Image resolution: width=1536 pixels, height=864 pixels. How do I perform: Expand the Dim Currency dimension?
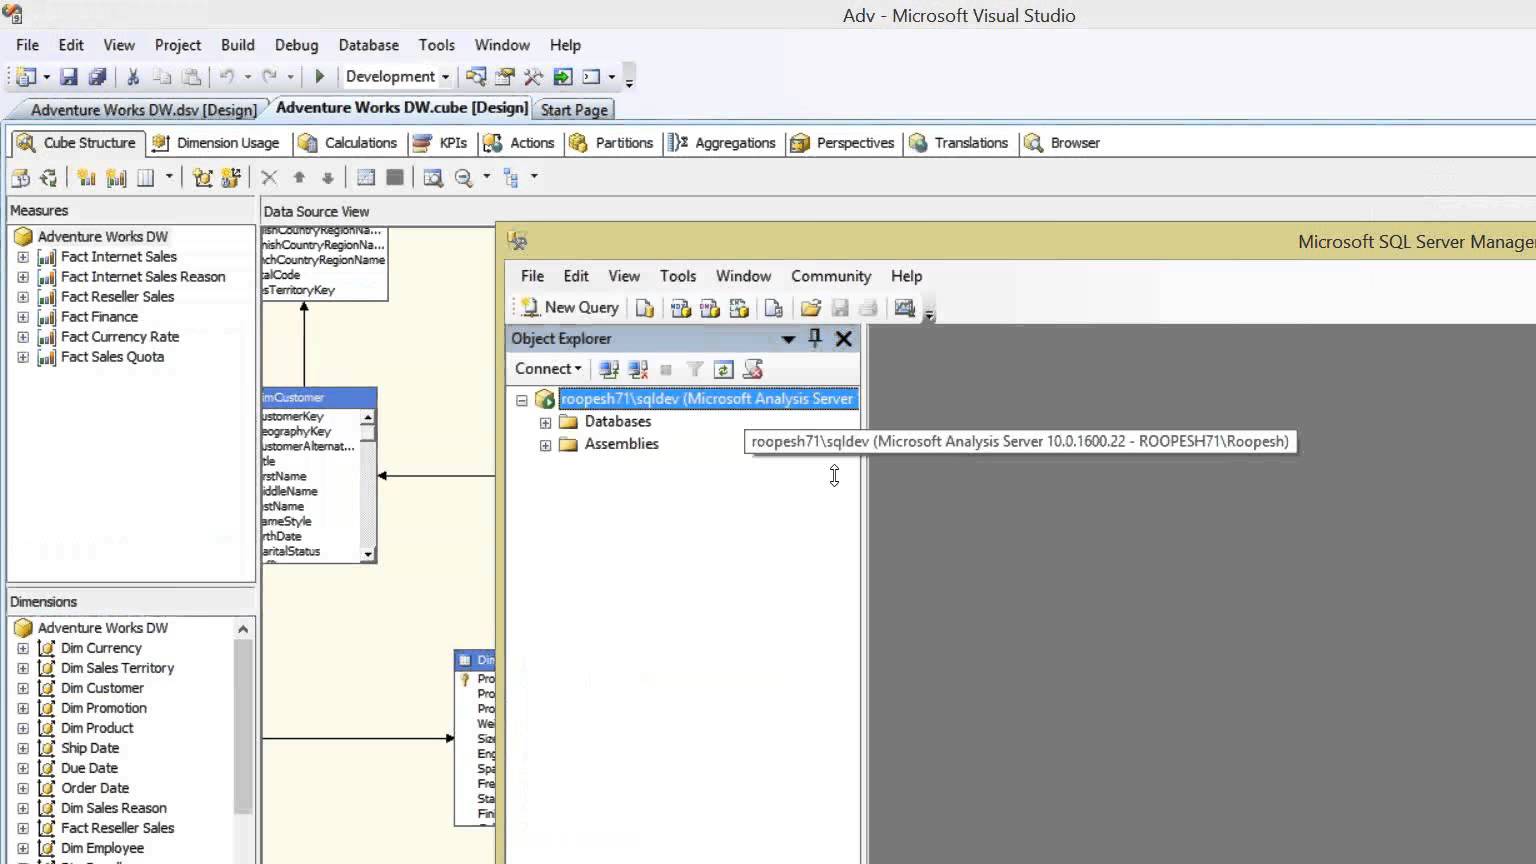coord(23,648)
